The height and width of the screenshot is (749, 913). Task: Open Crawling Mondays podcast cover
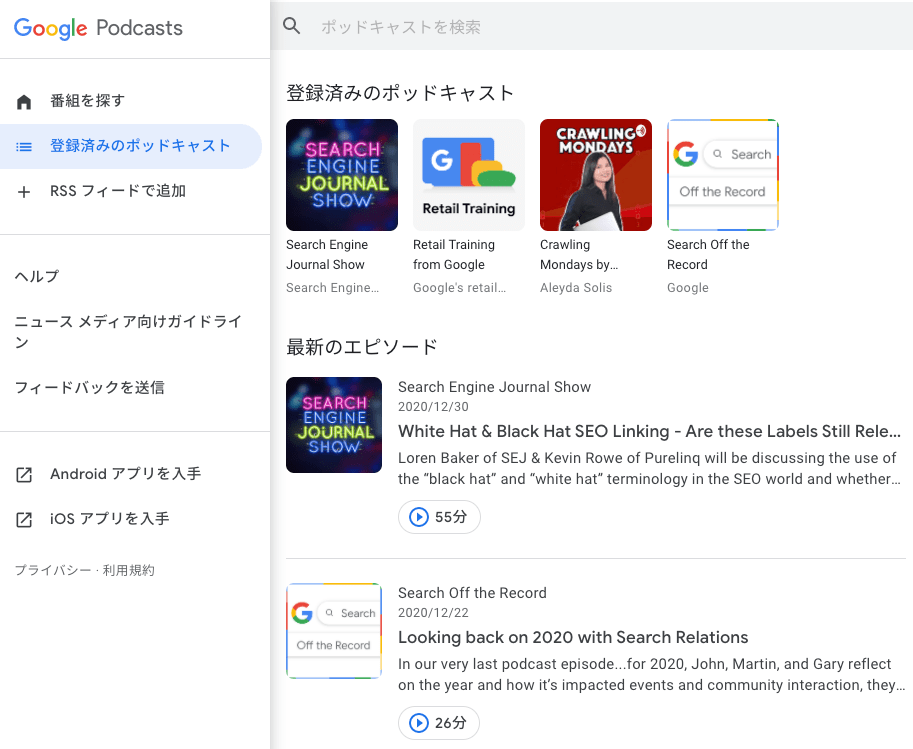tap(596, 175)
